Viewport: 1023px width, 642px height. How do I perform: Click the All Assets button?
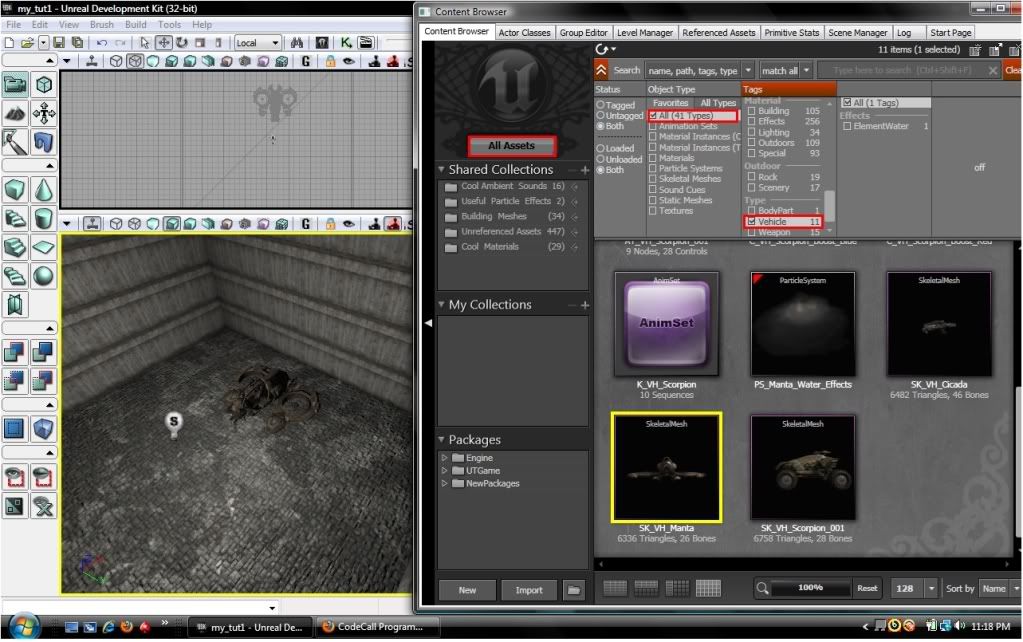pos(512,145)
